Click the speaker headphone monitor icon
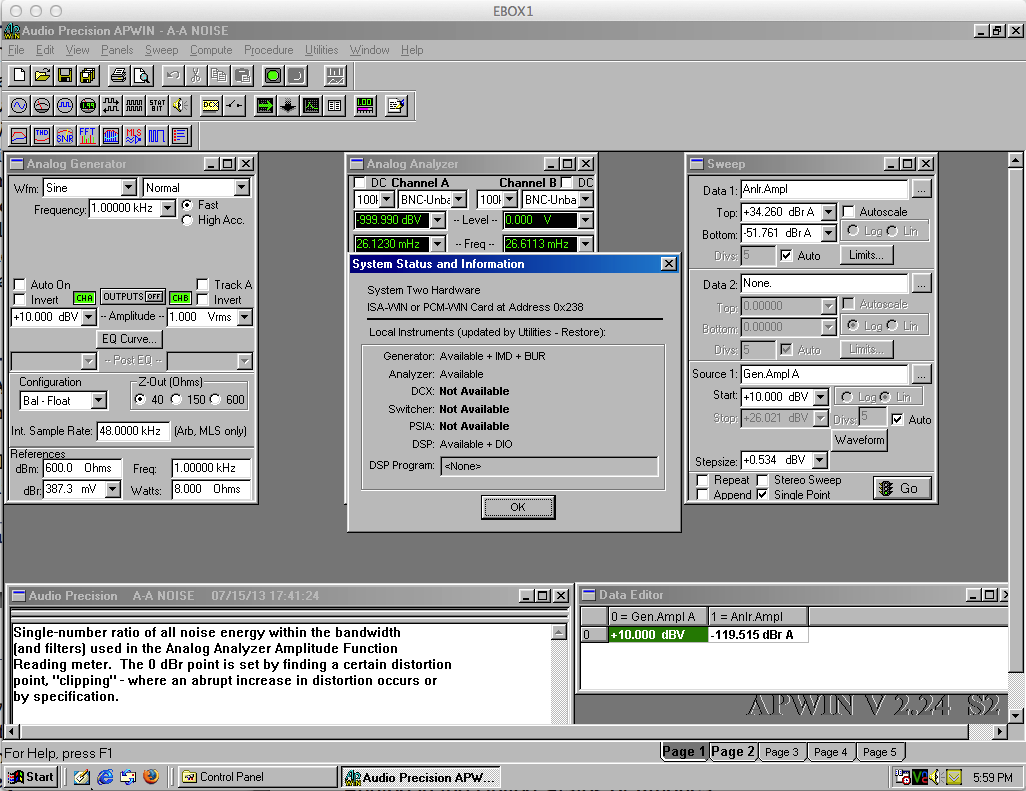1026x791 pixels. (180, 105)
